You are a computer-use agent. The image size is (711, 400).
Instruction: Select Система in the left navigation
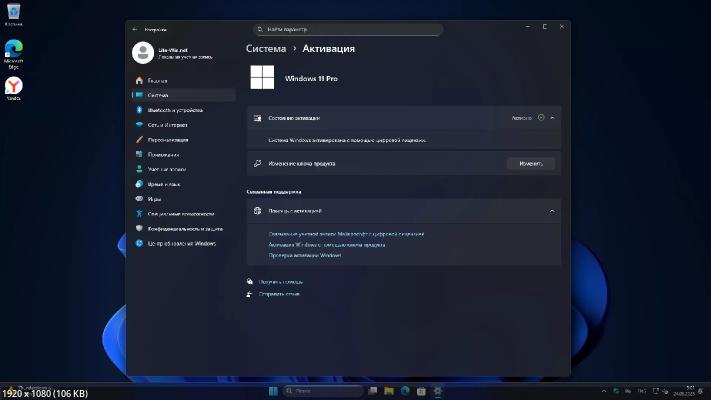tap(157, 95)
